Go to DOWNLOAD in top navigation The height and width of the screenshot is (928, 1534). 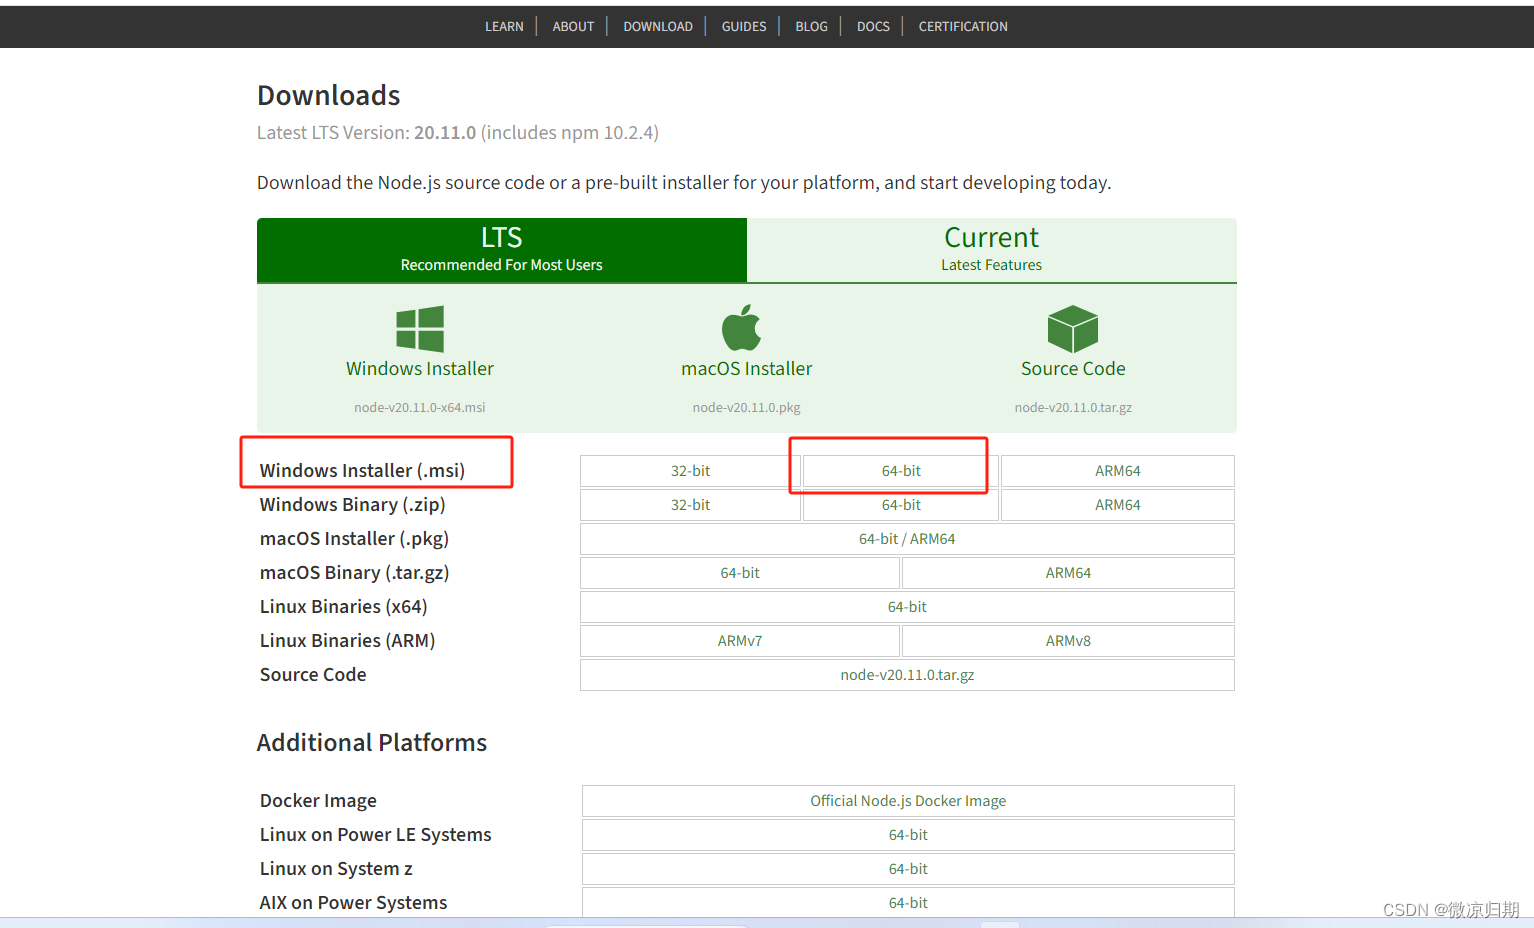click(x=658, y=27)
